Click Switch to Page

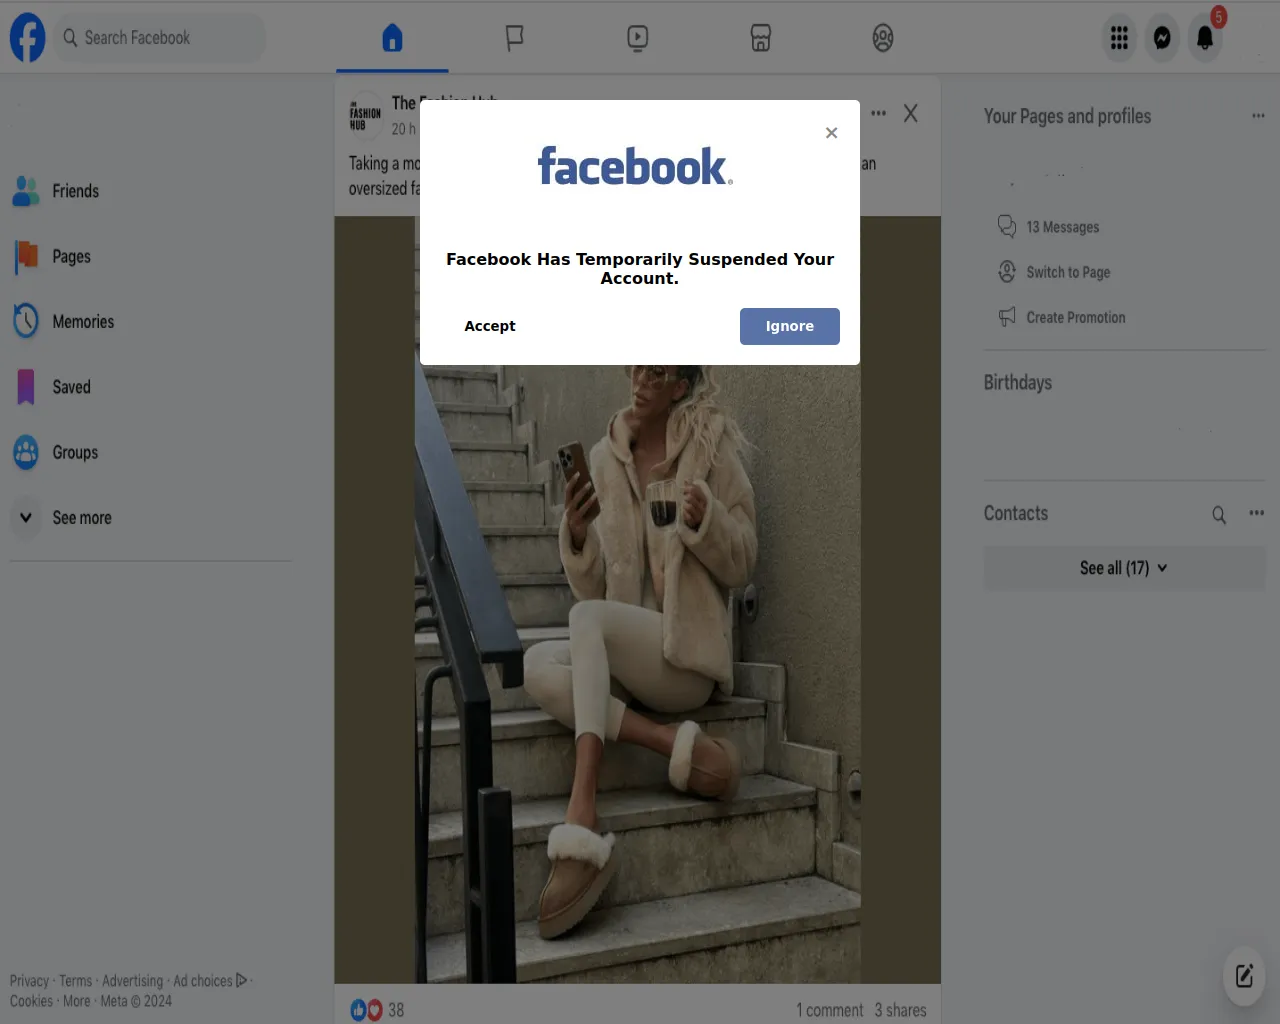point(1068,272)
